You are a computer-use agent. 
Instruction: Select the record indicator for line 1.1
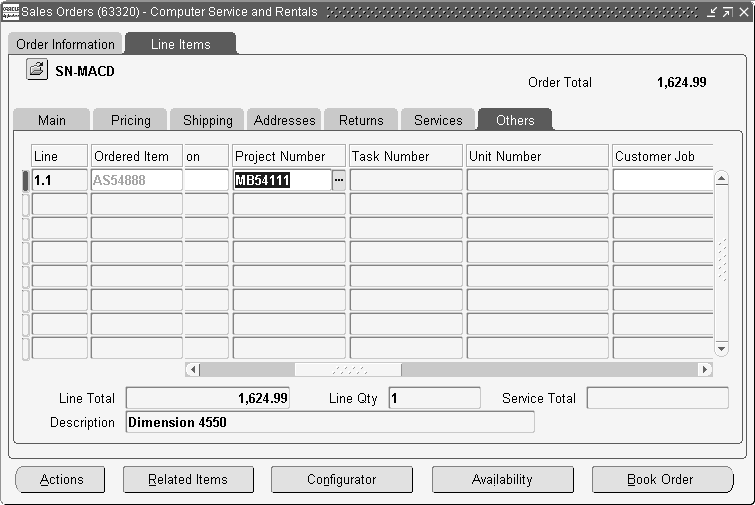point(26,180)
